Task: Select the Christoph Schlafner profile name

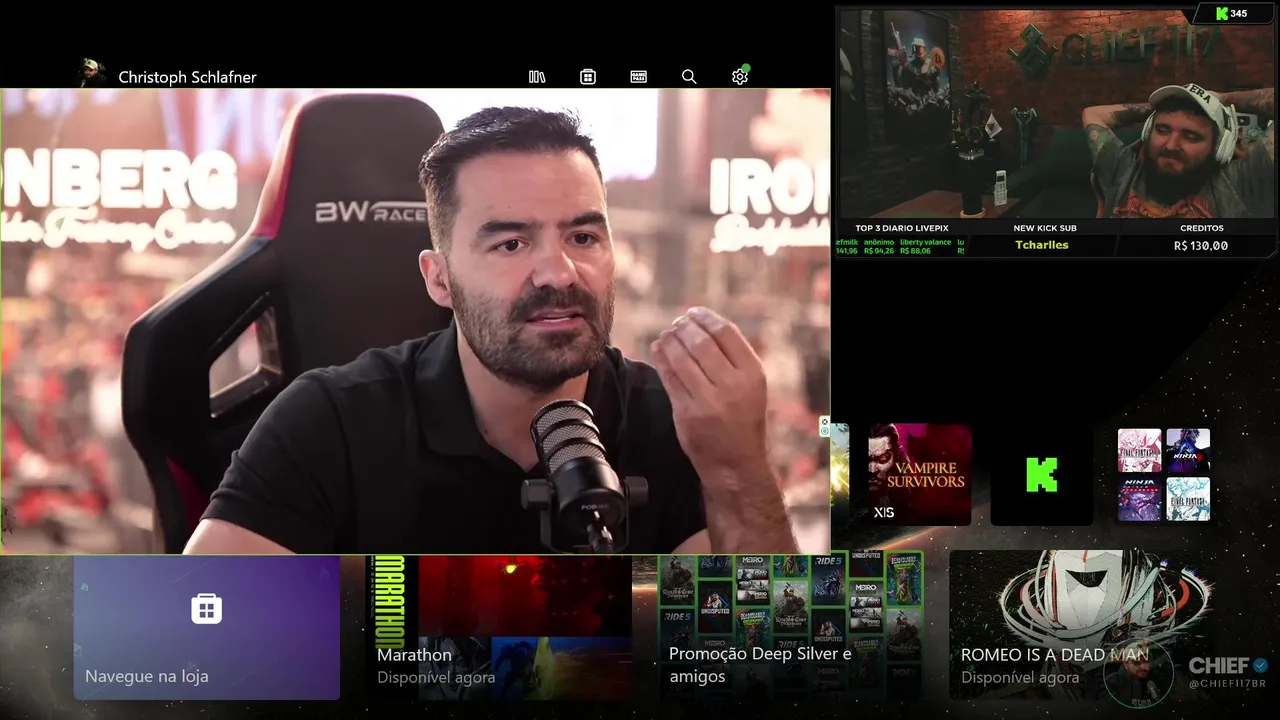Action: click(187, 77)
